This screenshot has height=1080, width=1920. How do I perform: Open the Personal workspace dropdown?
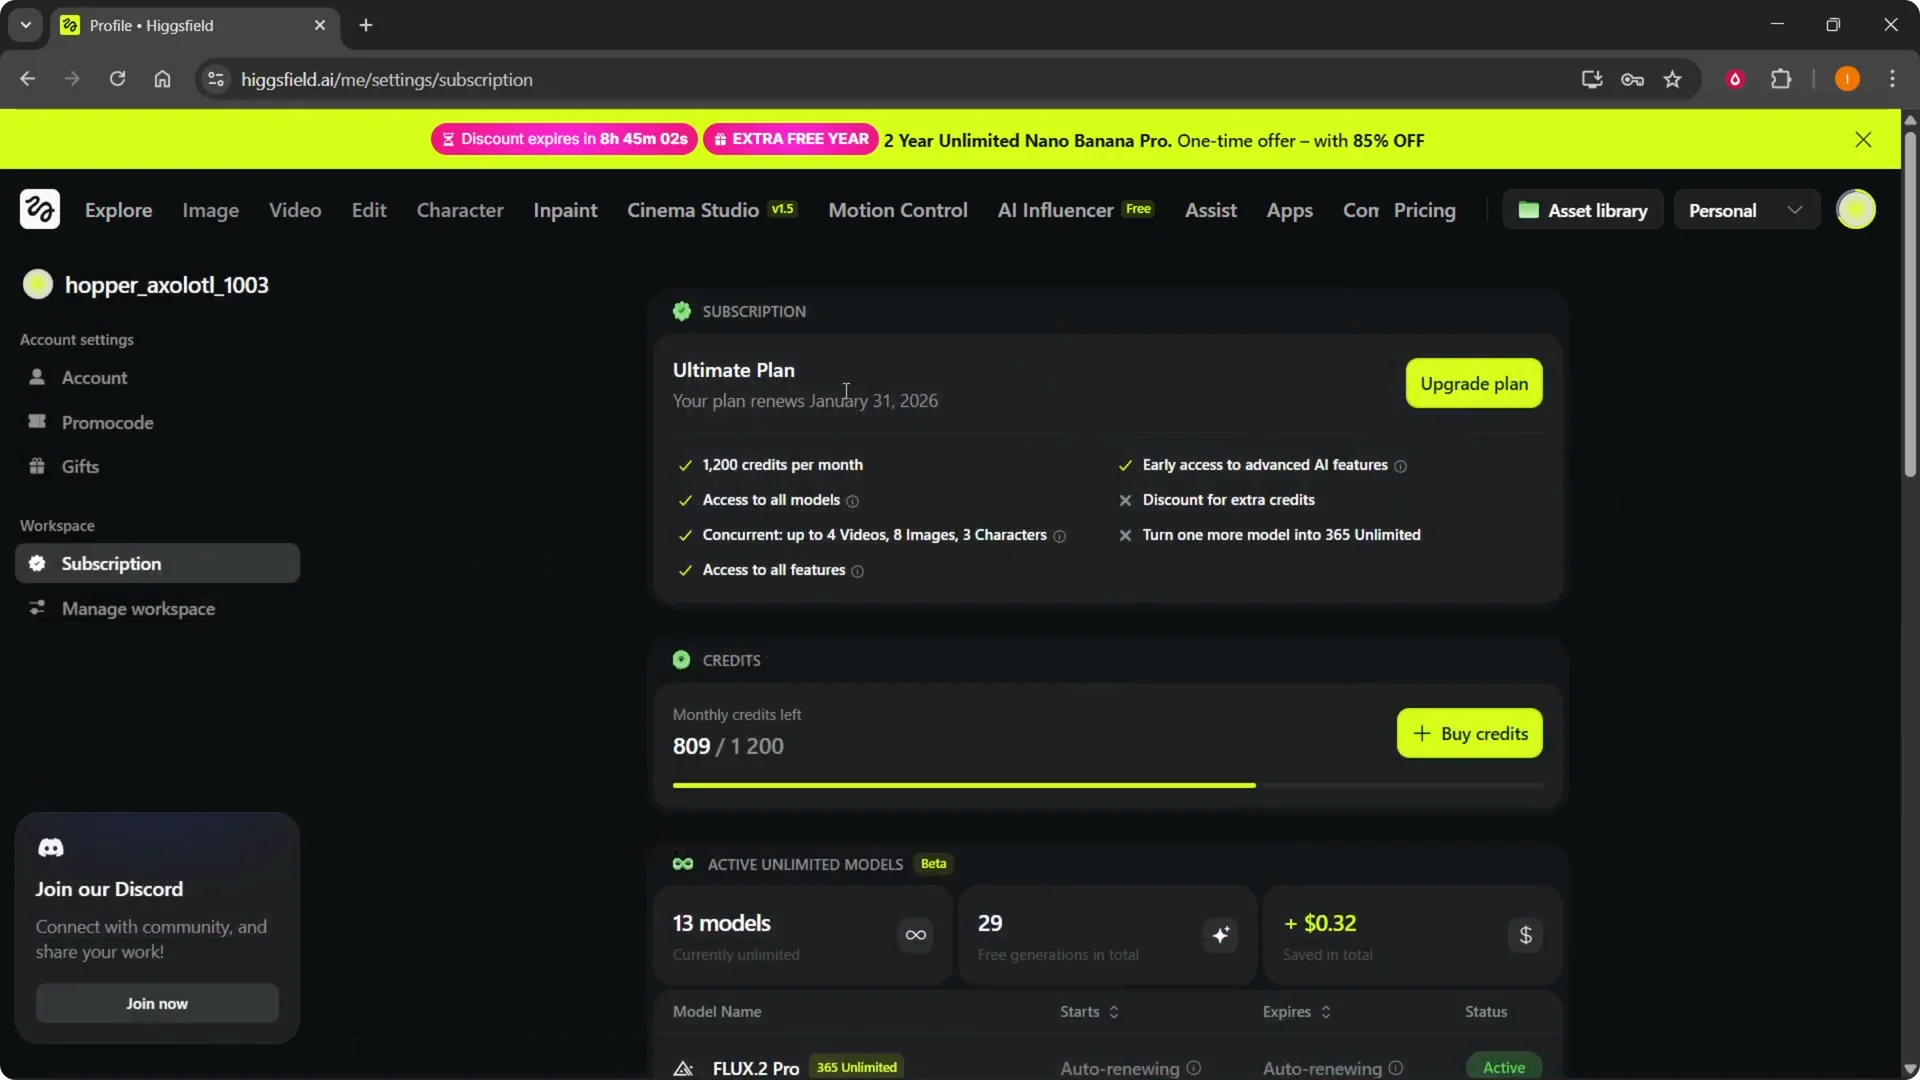[x=1746, y=210]
